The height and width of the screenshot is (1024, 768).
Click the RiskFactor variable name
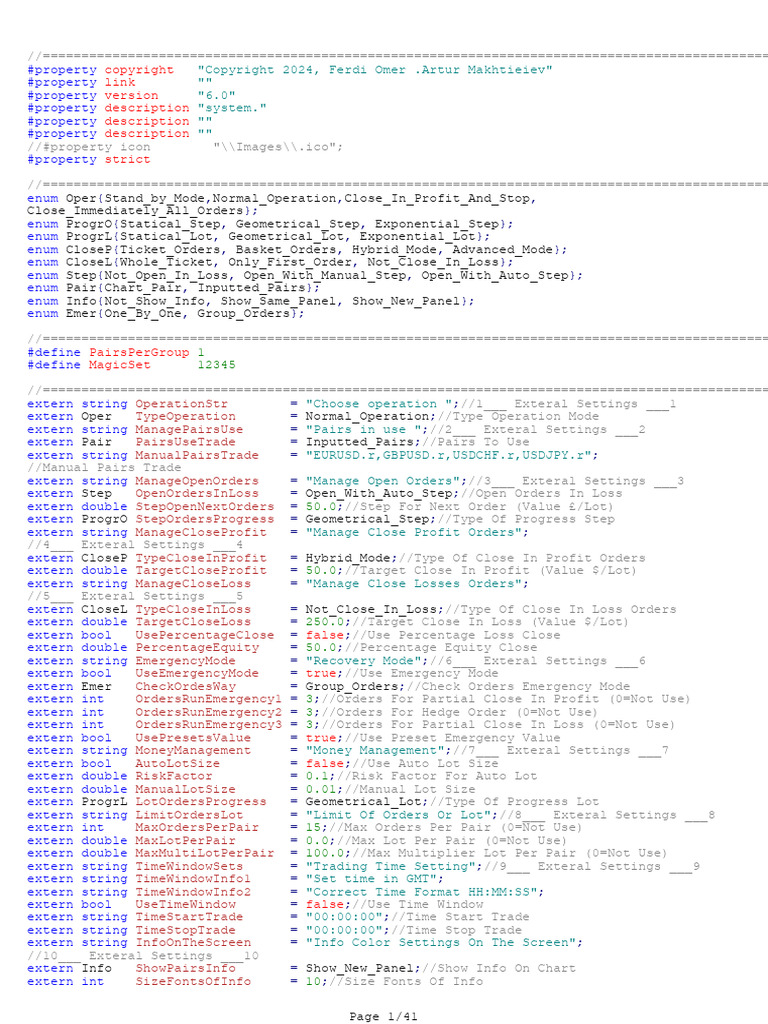(174, 776)
